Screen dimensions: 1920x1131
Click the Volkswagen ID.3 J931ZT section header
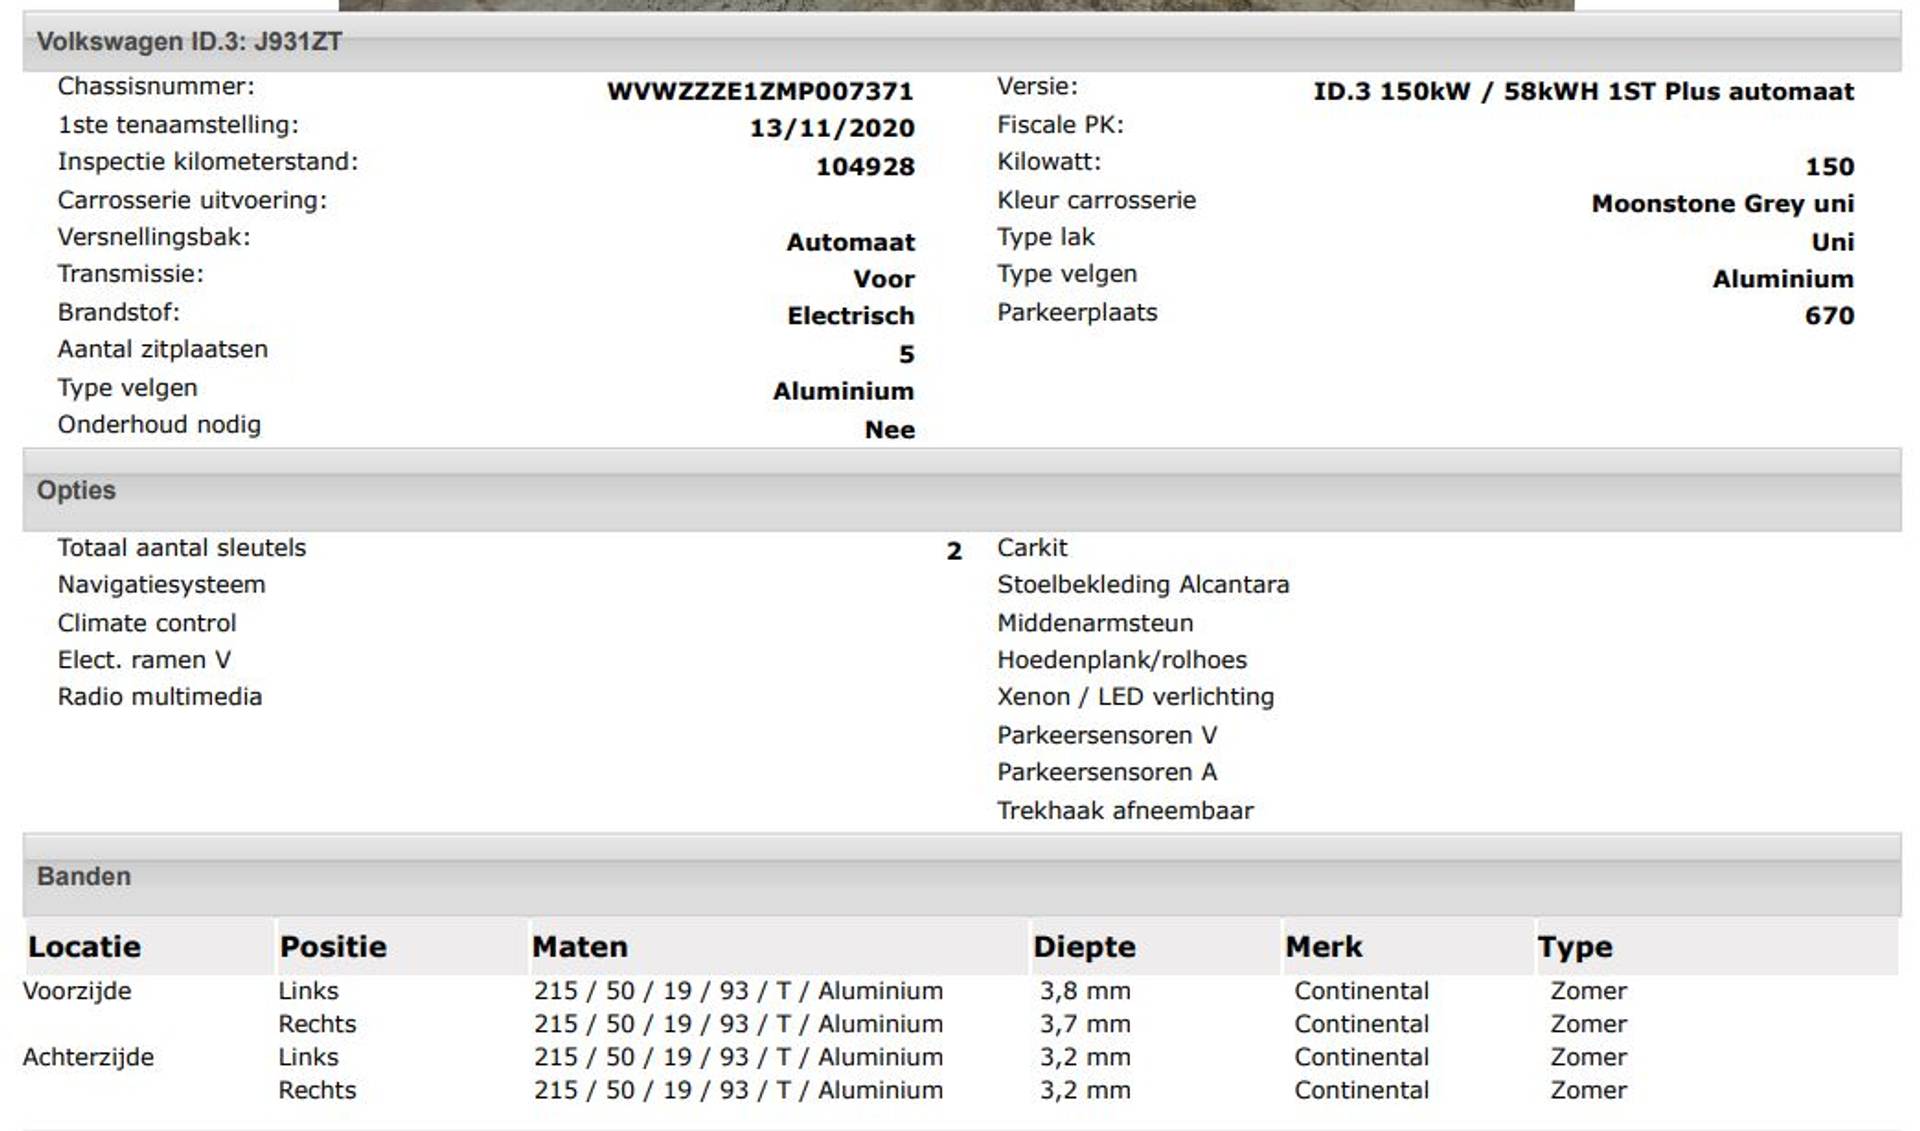click(189, 42)
